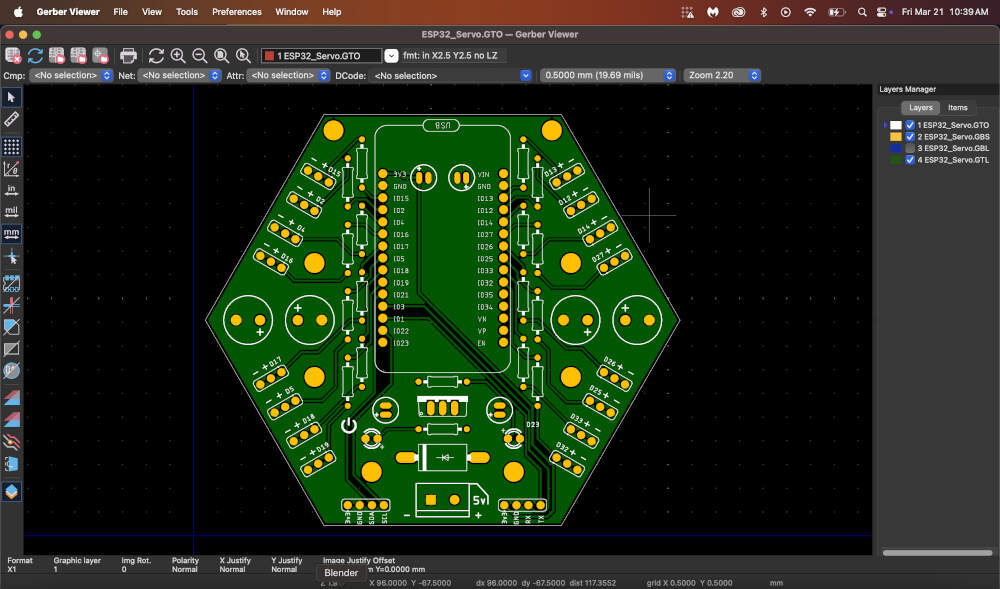Open the Window menu
The image size is (1000, 589).
point(291,11)
